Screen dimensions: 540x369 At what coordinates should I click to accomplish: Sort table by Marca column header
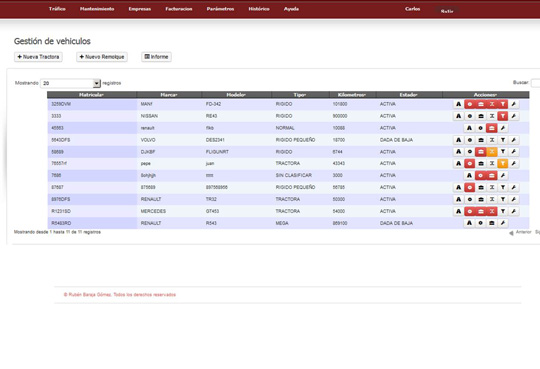click(x=169, y=95)
